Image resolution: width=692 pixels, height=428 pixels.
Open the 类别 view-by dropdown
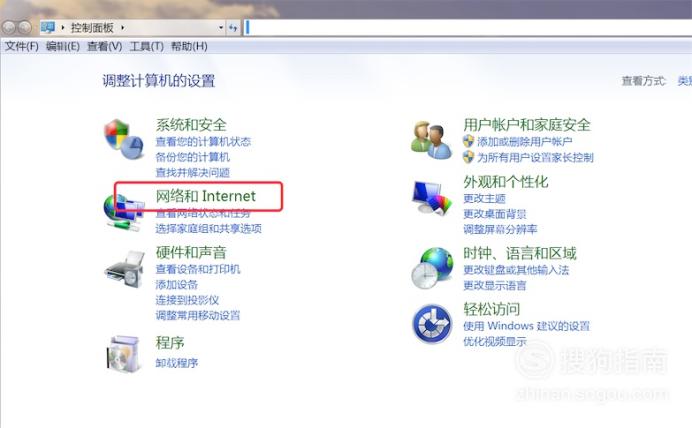pyautogui.click(x=684, y=81)
